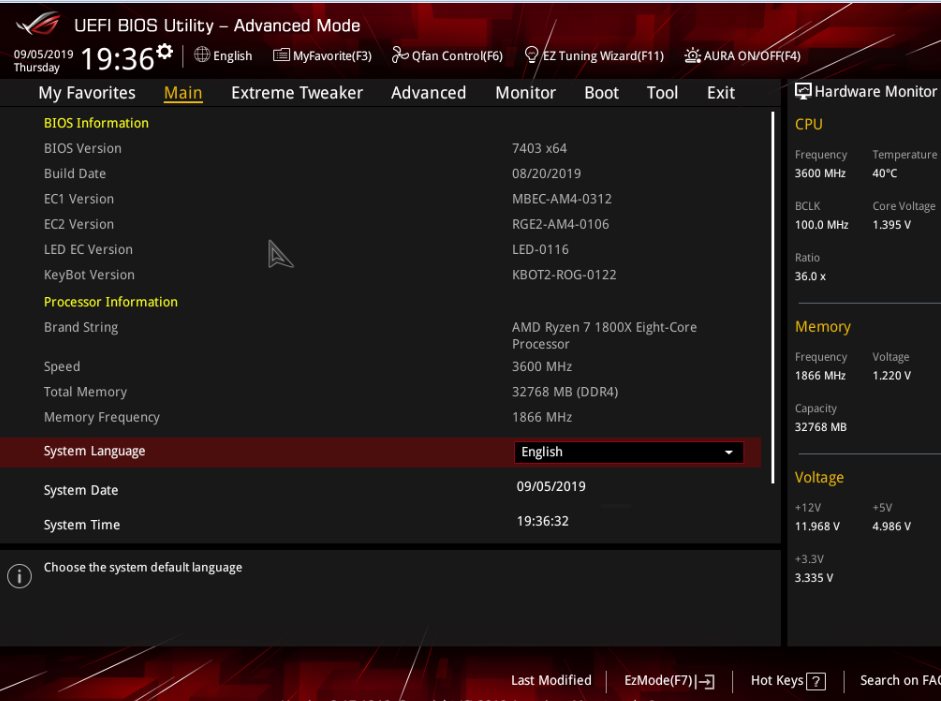This screenshot has width=941, height=701.
Task: Click Memory Voltage 1.220 V reading
Action: coord(891,375)
